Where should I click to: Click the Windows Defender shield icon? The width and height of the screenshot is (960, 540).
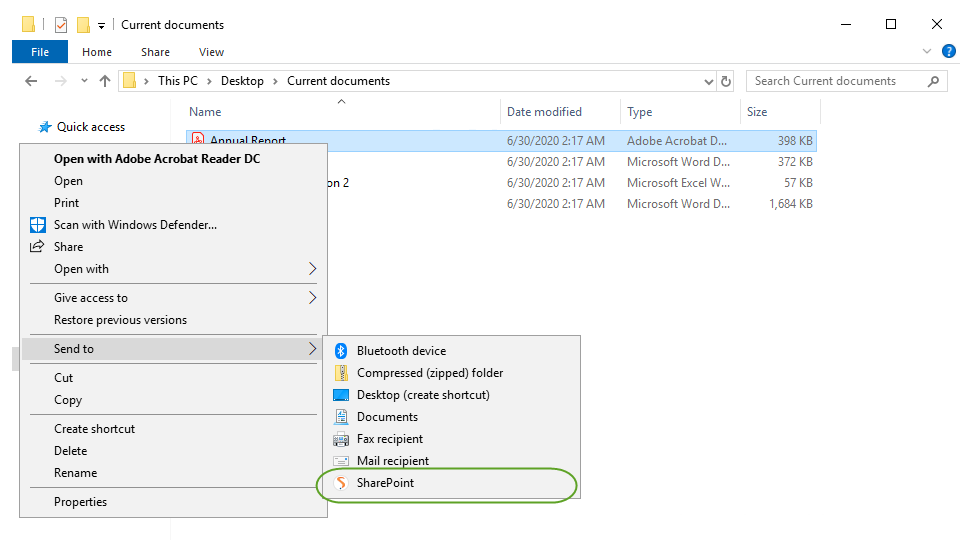38,225
